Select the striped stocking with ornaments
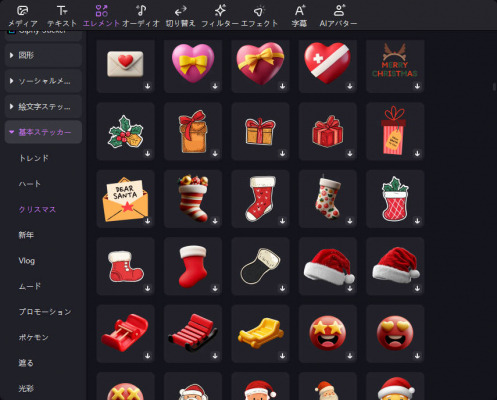 click(193, 199)
